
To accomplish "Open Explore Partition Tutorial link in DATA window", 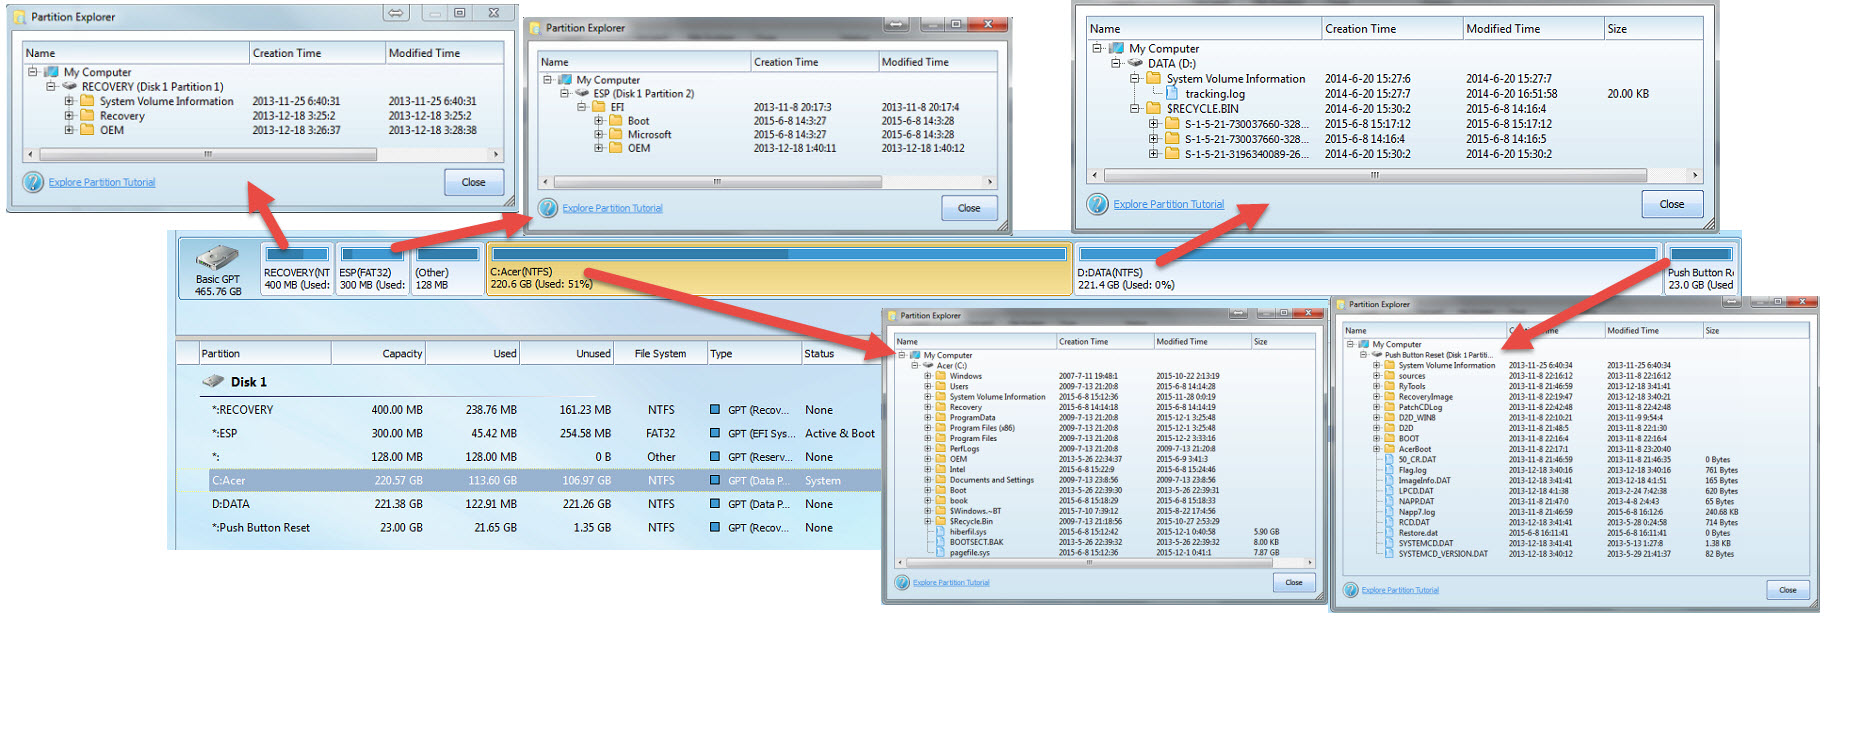I will click(x=1168, y=204).
